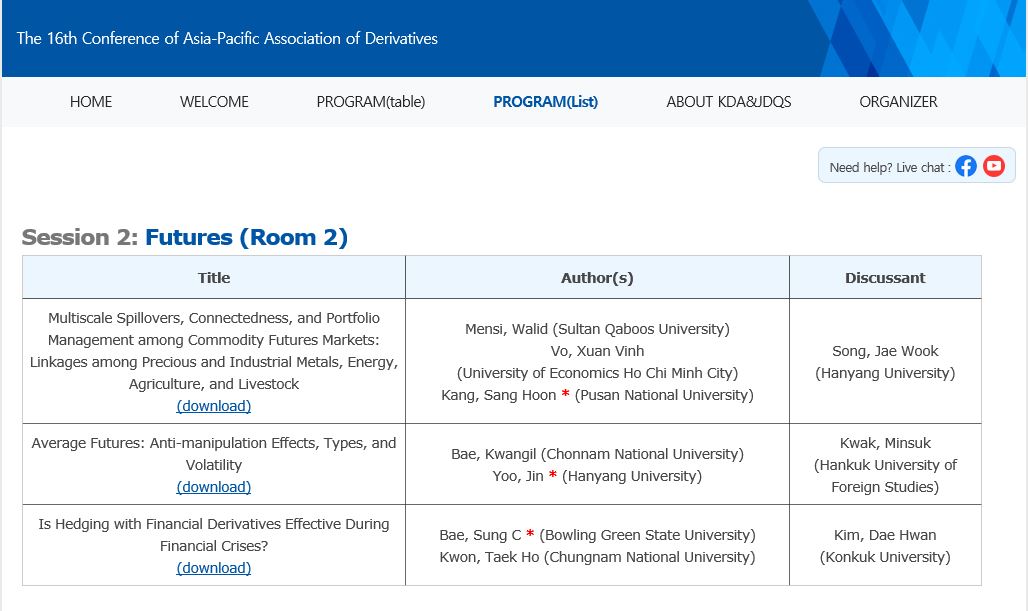Viewport: 1028px width, 611px height.
Task: Click discussant 'Song, Jae Wook'
Action: [885, 351]
